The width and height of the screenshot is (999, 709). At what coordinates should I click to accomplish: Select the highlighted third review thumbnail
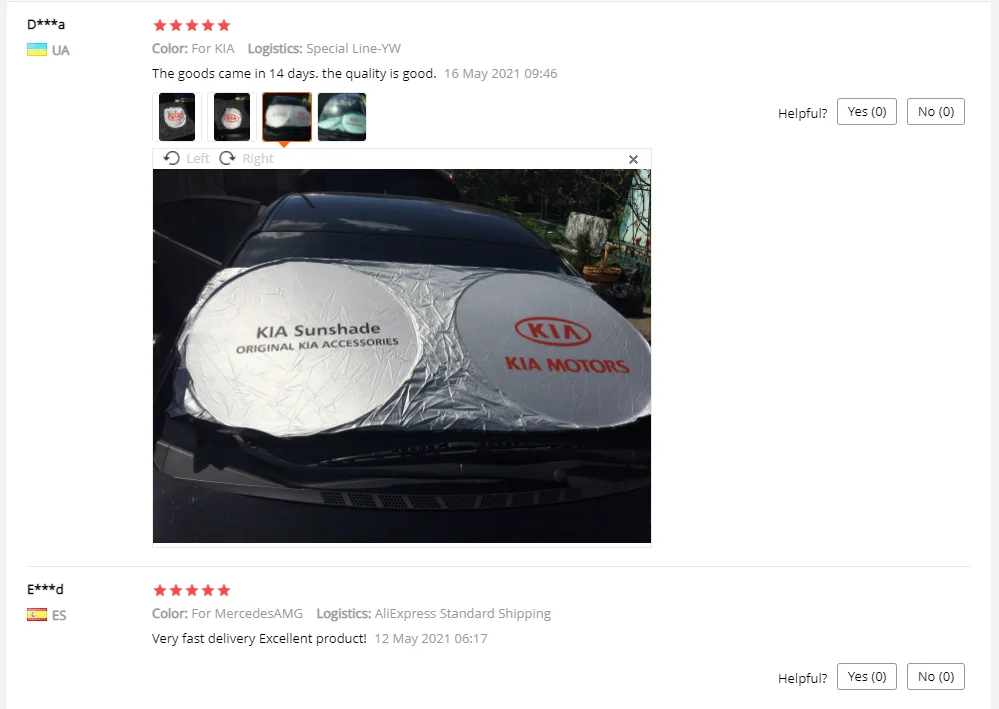click(287, 117)
